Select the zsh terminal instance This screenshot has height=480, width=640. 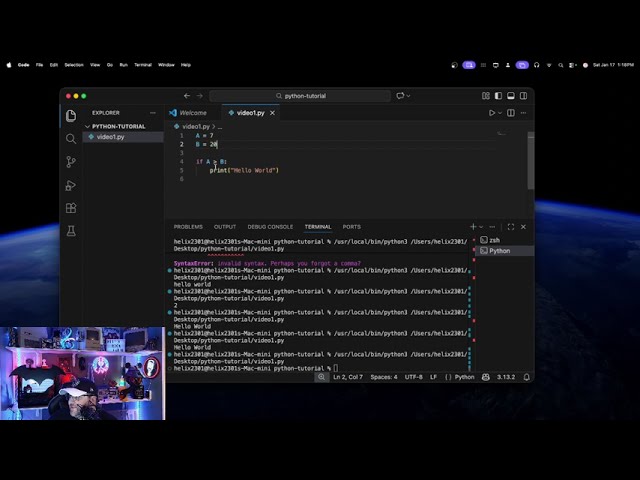(504, 240)
